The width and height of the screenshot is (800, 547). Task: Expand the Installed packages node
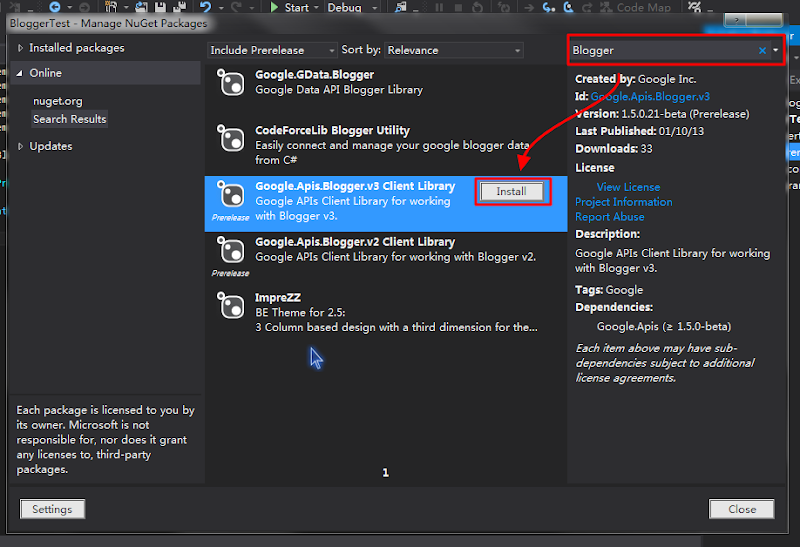(20, 48)
